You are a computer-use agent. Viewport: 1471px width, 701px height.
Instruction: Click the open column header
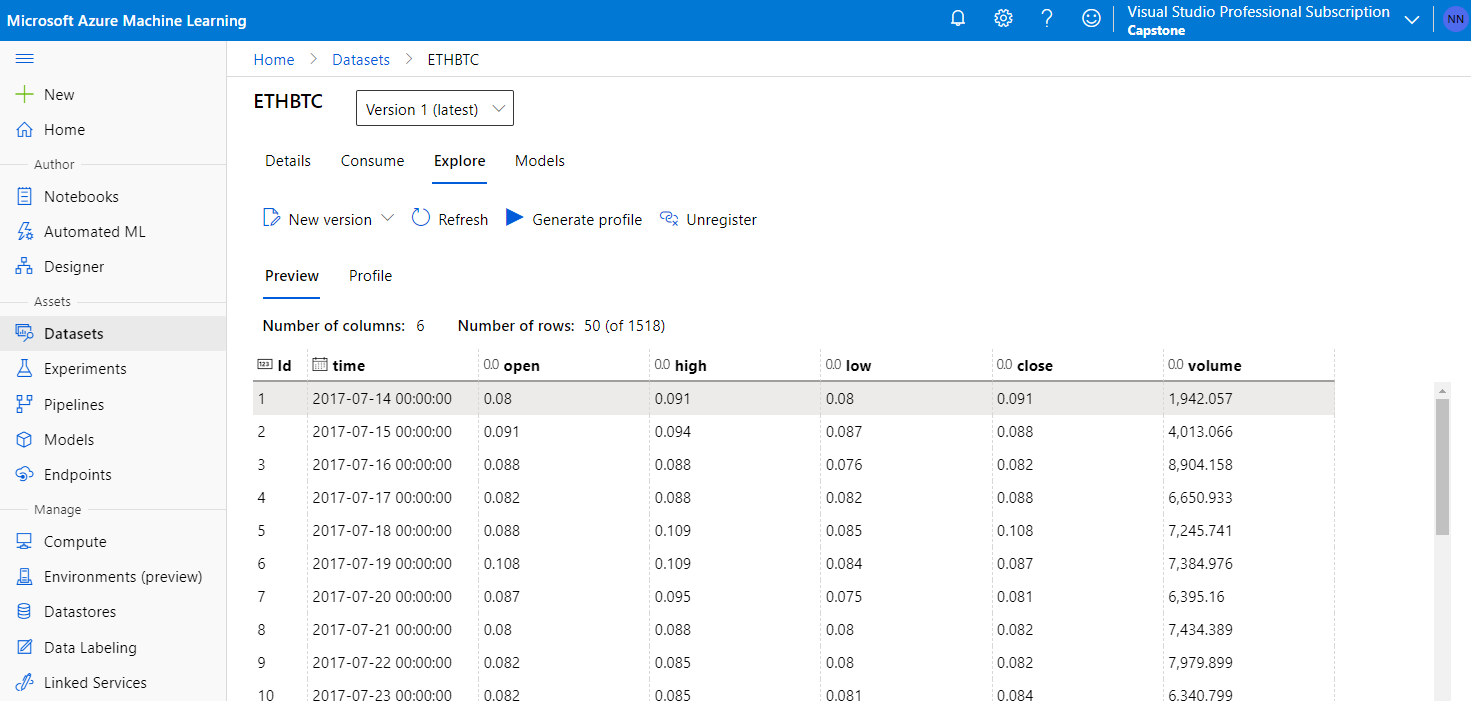click(x=564, y=366)
